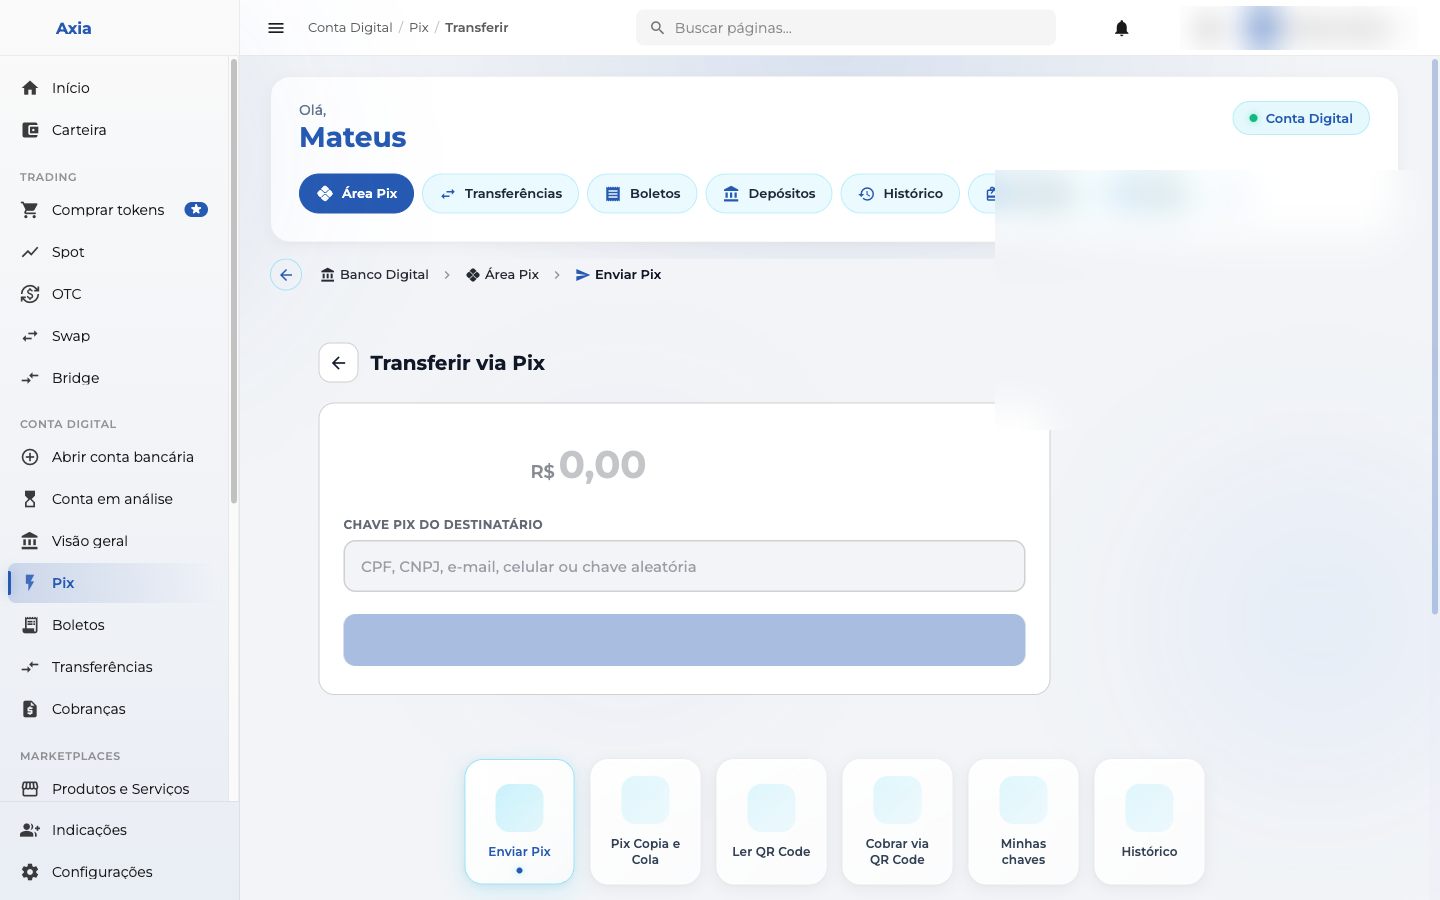Click the TRADING section header
Viewport: 1440px width, 900px height.
[48, 177]
